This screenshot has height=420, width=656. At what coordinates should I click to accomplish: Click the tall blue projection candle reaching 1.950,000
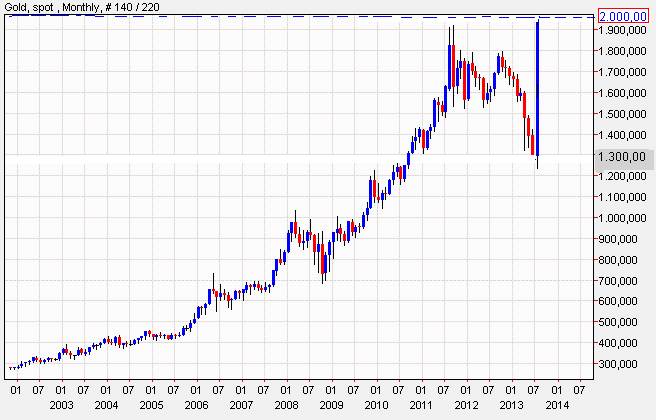click(537, 89)
